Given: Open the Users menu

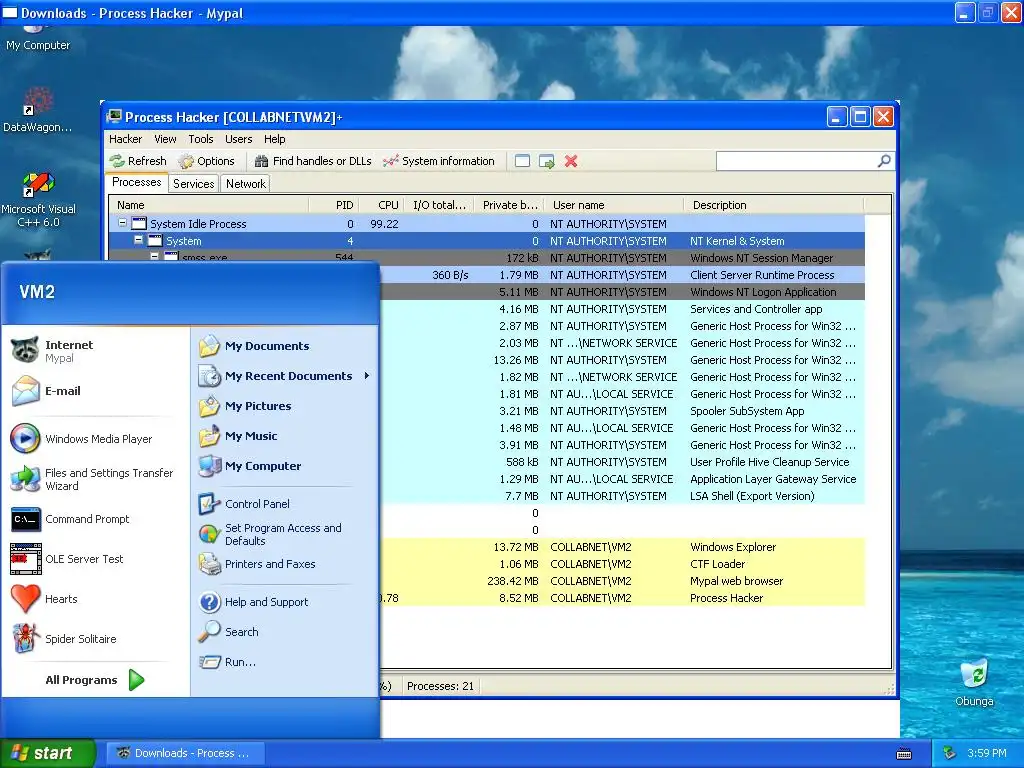Looking at the screenshot, I should pos(238,139).
